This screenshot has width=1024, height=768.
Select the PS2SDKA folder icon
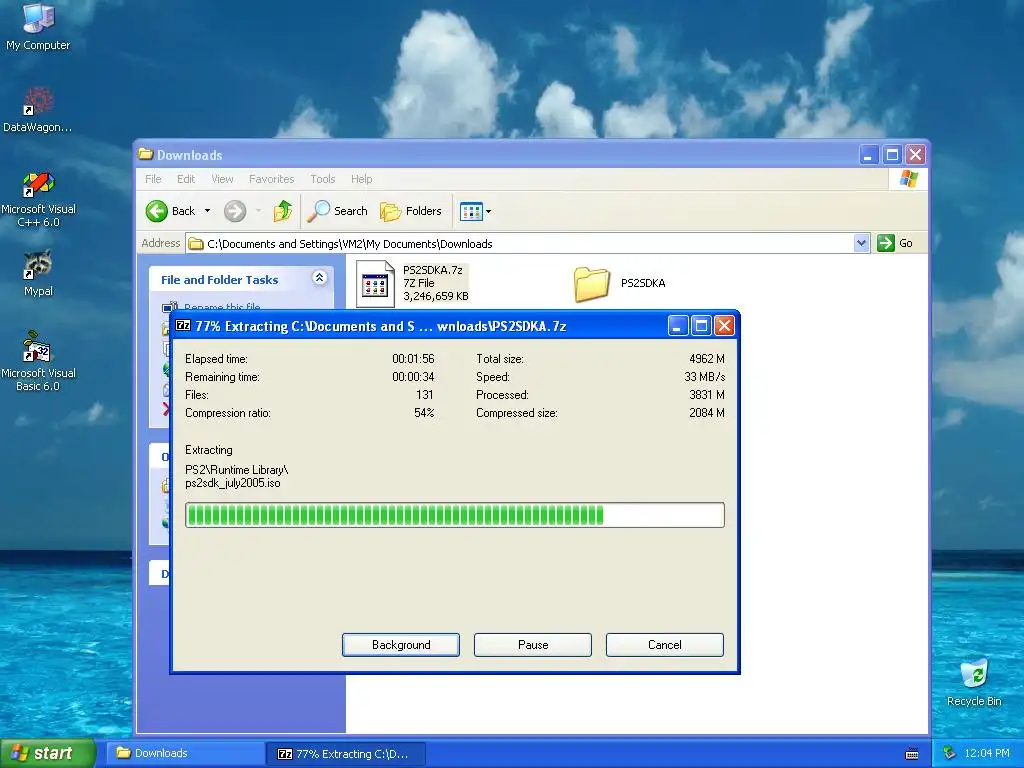[592, 283]
